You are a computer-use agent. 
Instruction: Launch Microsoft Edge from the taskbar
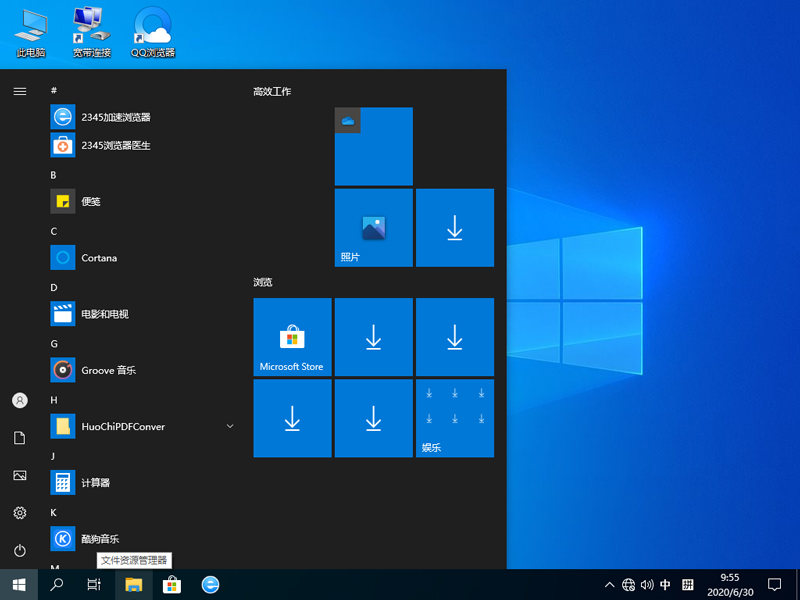coord(209,584)
